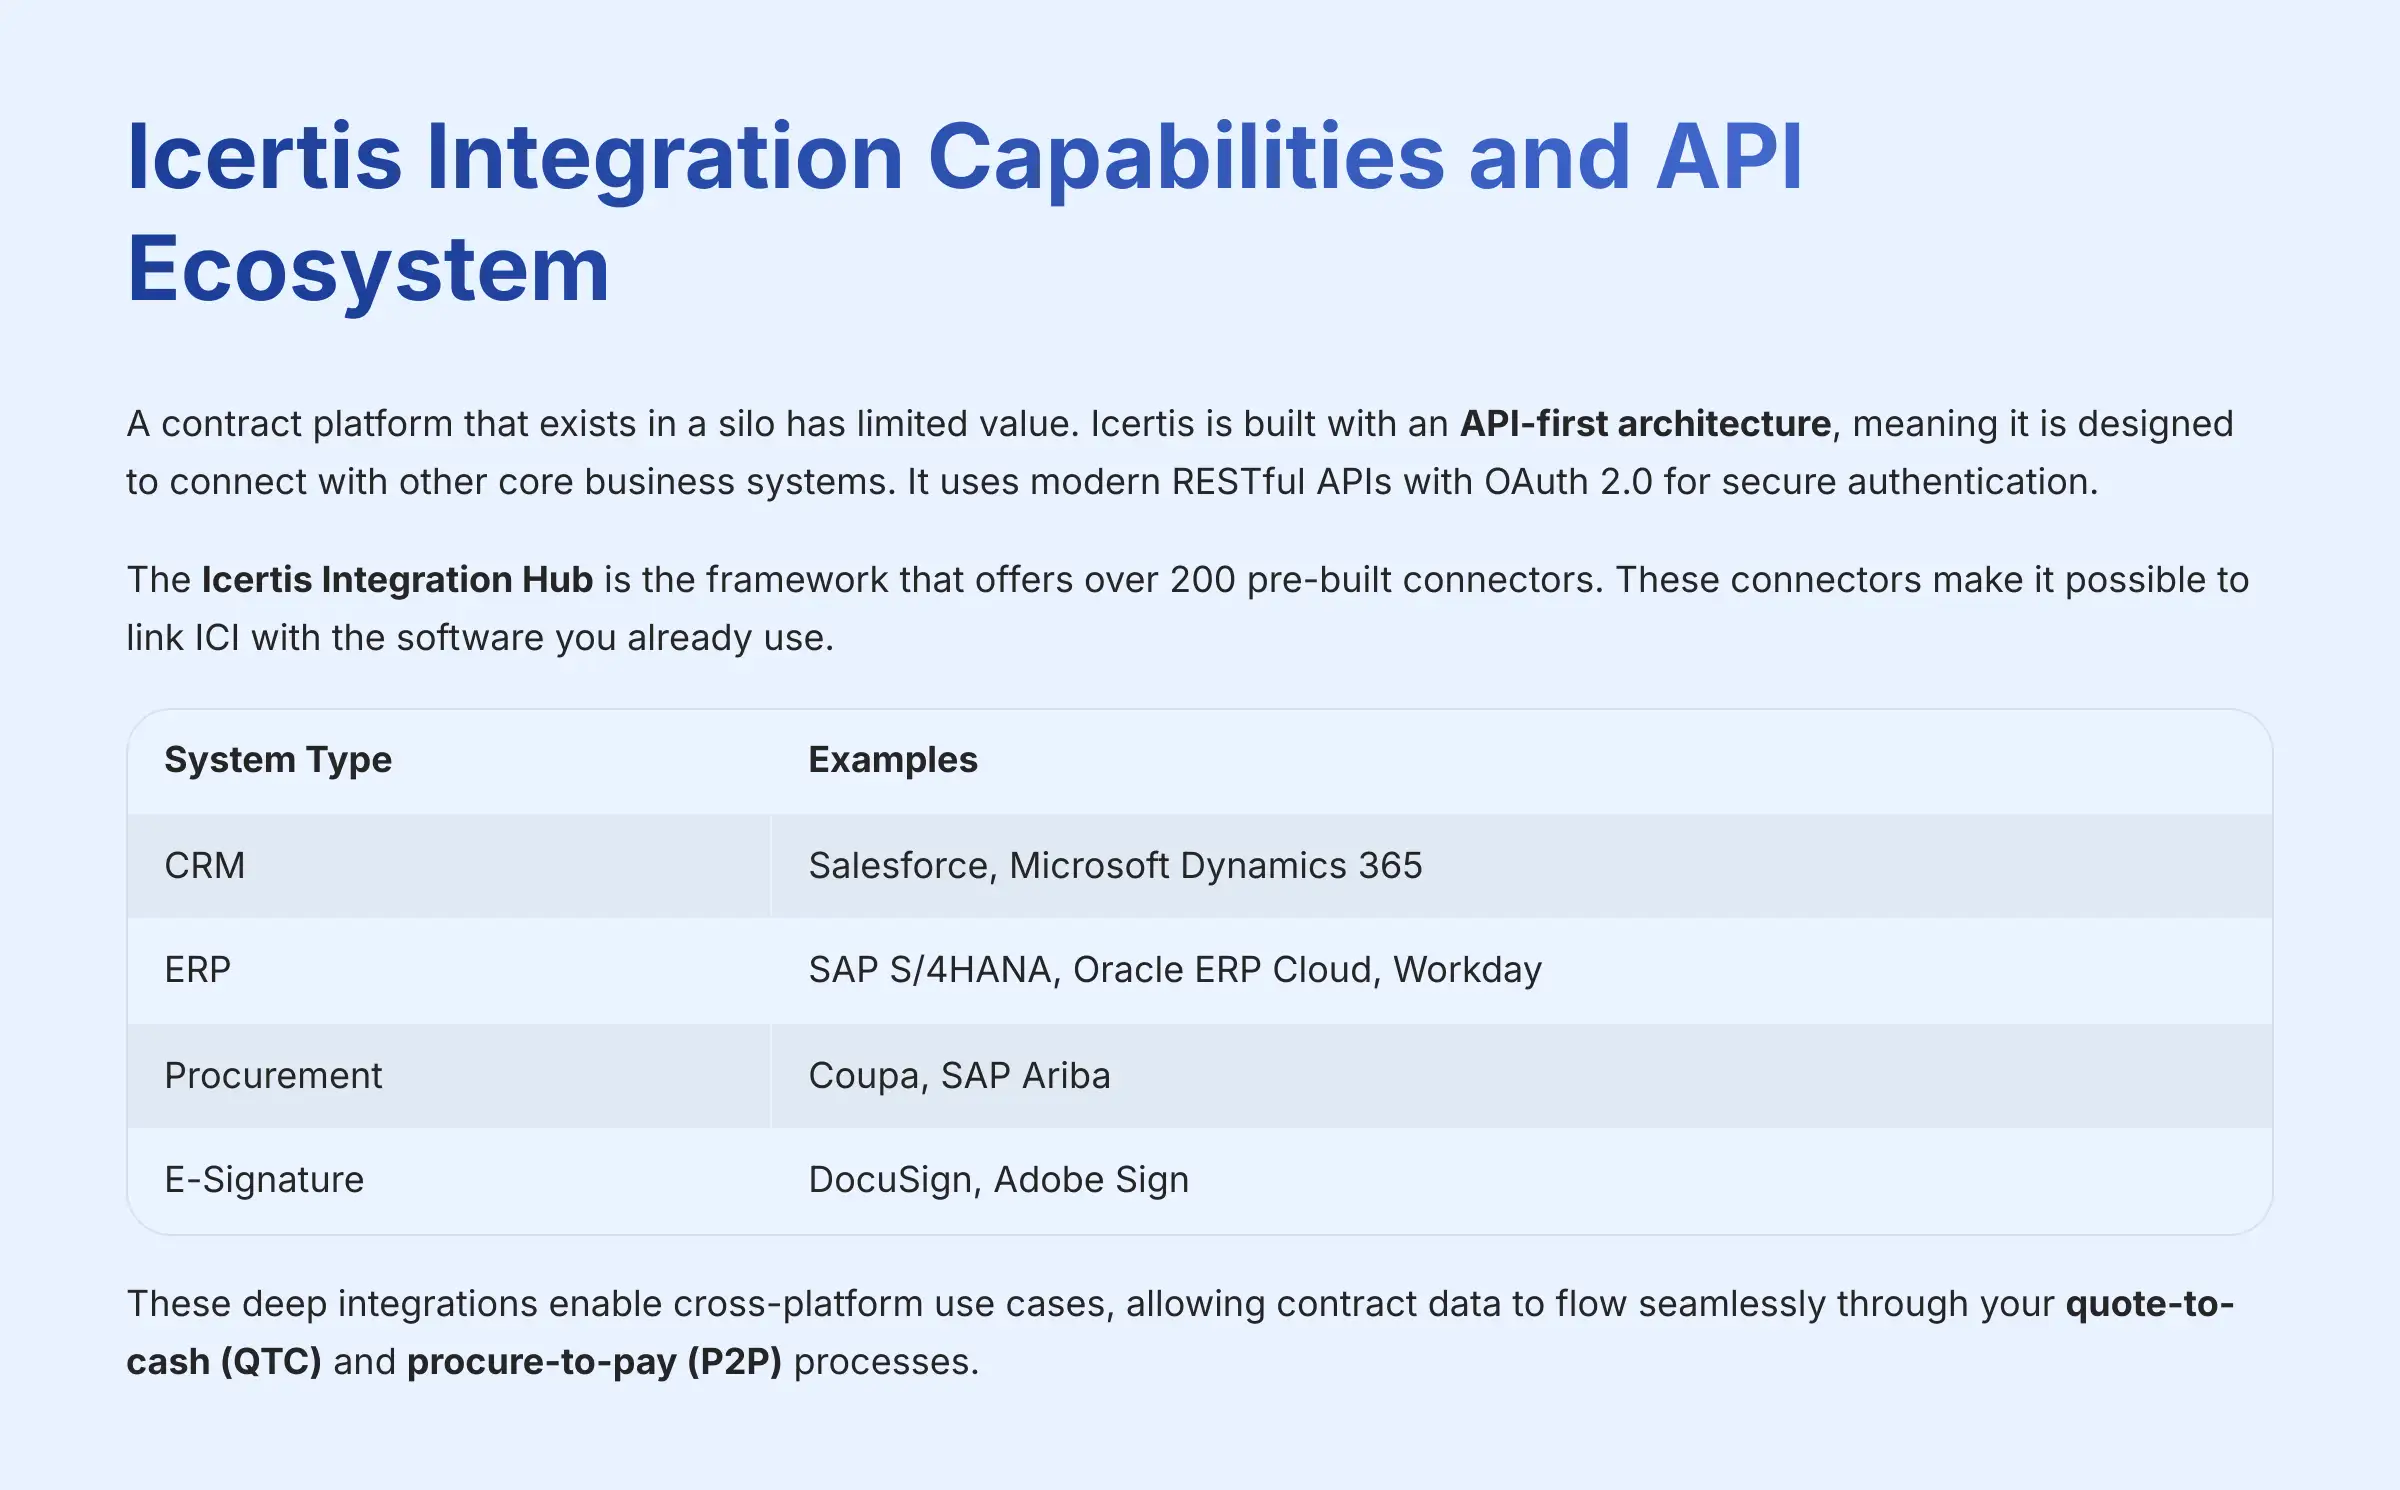2400x1490 pixels.
Task: Click the 'Procurement' table cell
Action: click(x=449, y=1076)
